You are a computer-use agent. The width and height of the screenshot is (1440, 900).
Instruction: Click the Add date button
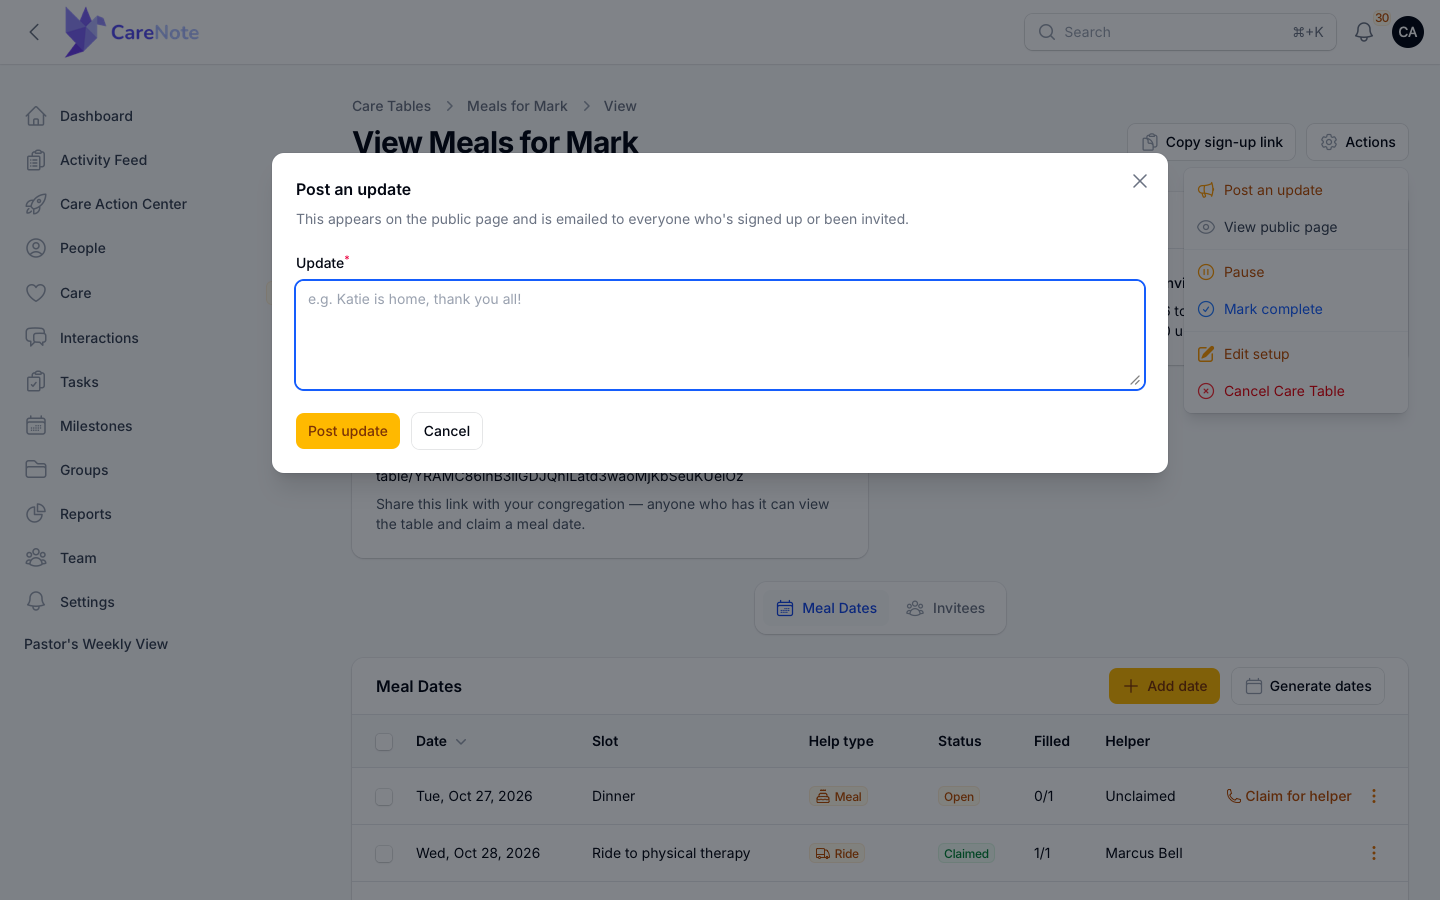(1164, 686)
